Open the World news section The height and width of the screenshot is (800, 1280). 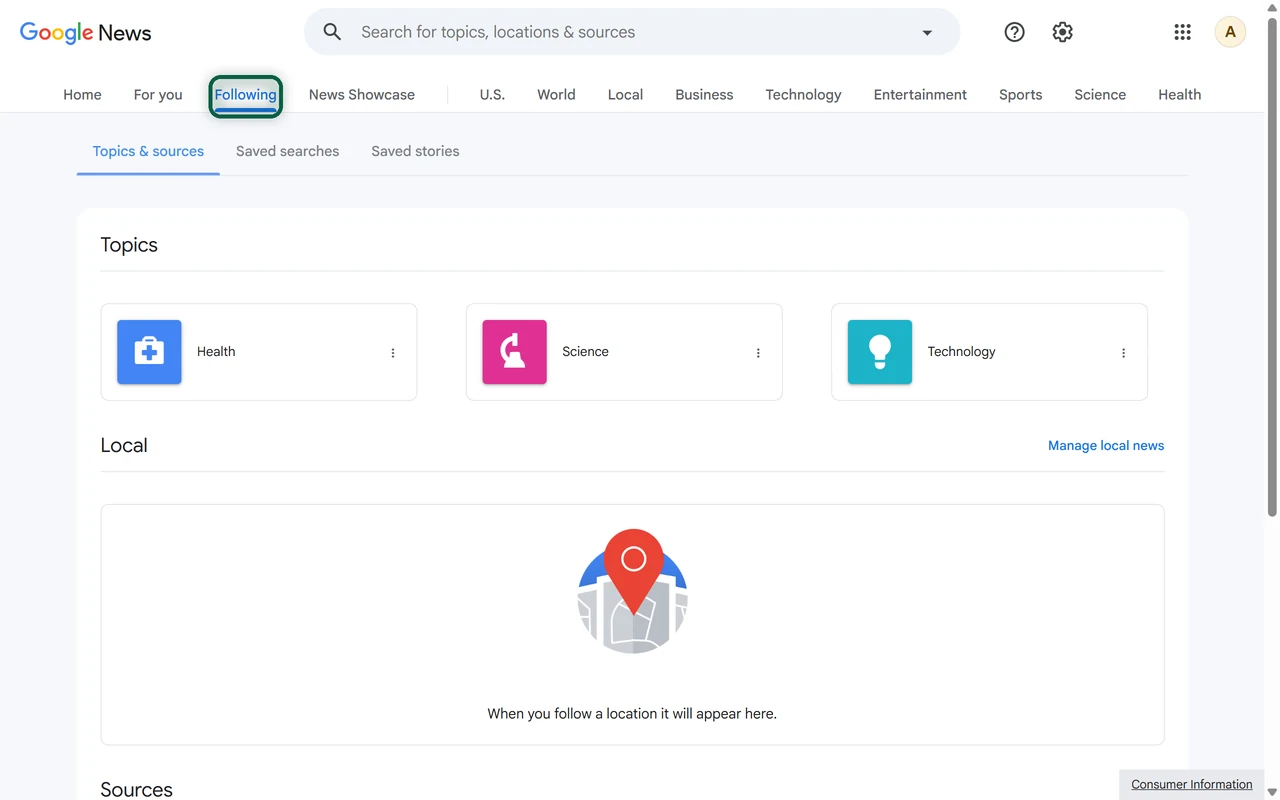point(556,95)
